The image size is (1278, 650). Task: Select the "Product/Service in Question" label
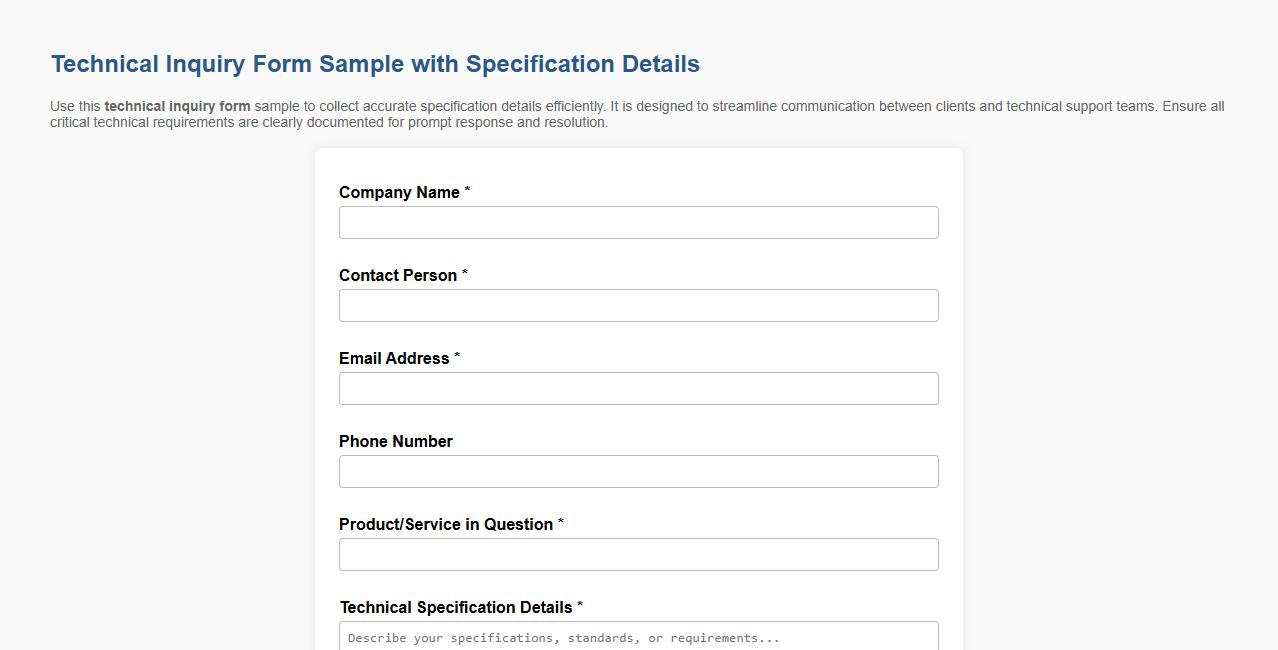click(445, 524)
